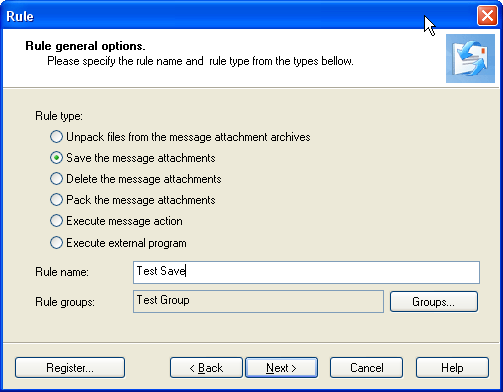
Task: Cancel the rule wizard
Action: click(x=366, y=368)
